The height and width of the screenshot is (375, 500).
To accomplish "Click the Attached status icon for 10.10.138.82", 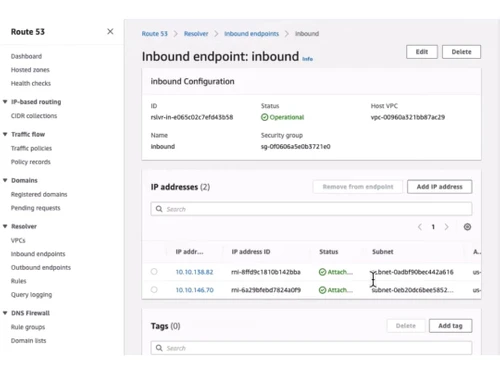I will 322,272.
